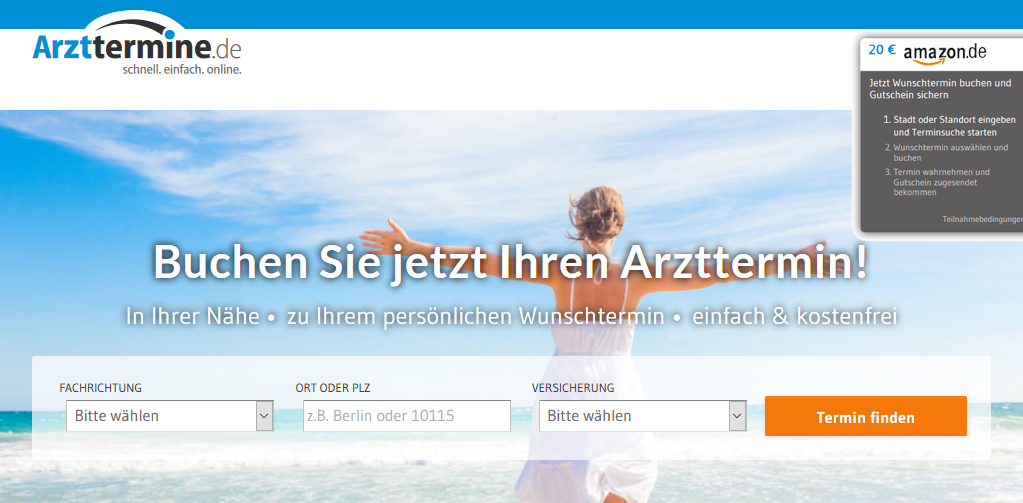1023x503 pixels.
Task: Click the slogan "schnell. einfach. online."
Action: [182, 69]
